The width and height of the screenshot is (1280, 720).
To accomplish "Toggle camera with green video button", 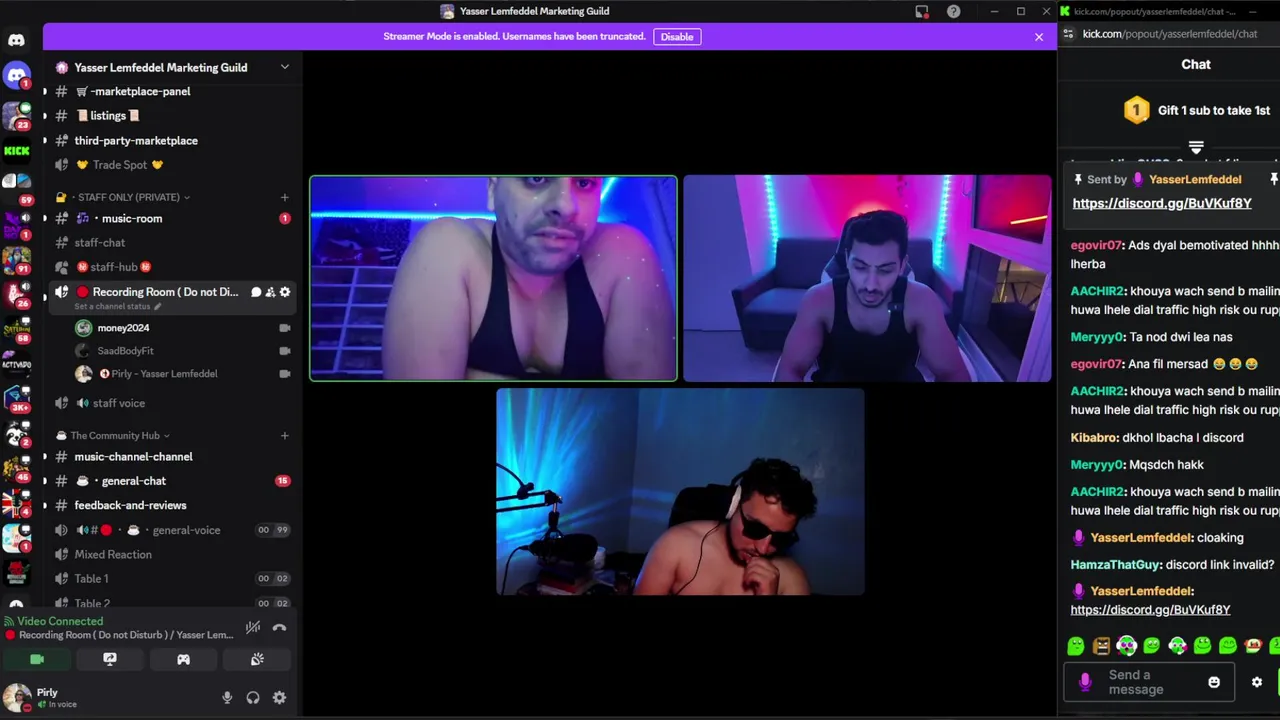I will click(x=37, y=659).
